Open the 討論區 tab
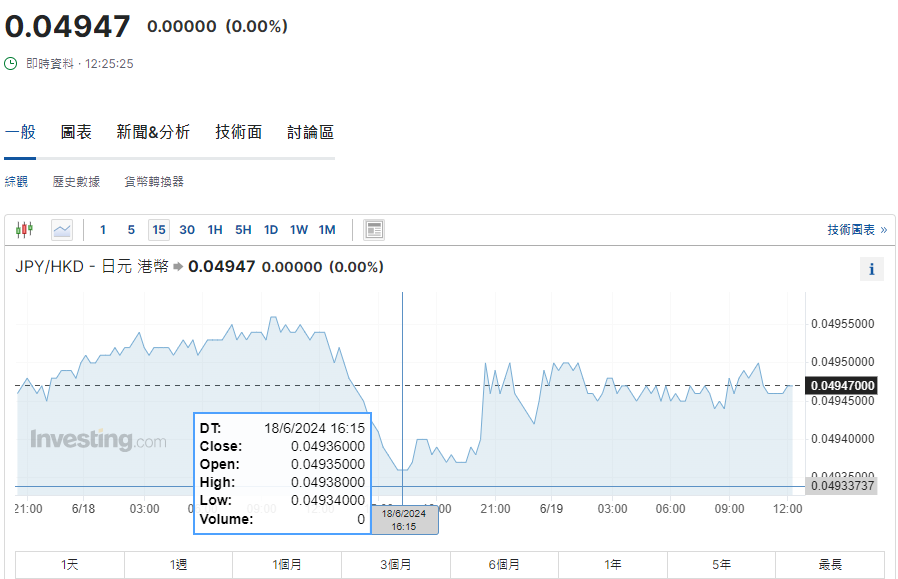Image resolution: width=898 pixels, height=579 pixels. [x=310, y=132]
